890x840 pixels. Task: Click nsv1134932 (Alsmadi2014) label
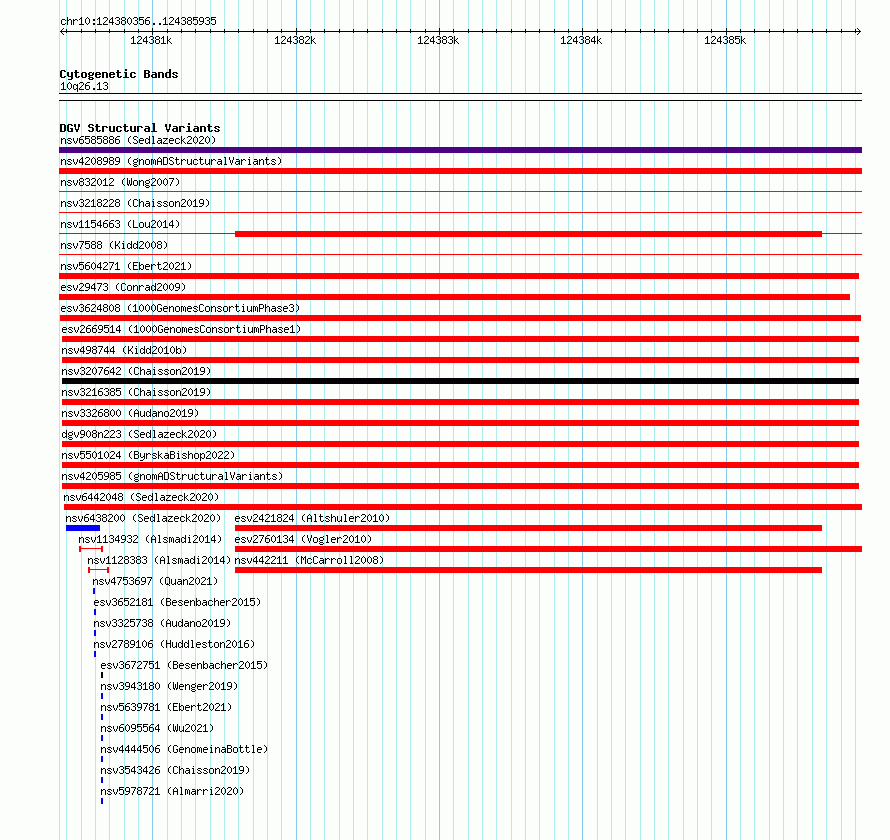point(150,539)
